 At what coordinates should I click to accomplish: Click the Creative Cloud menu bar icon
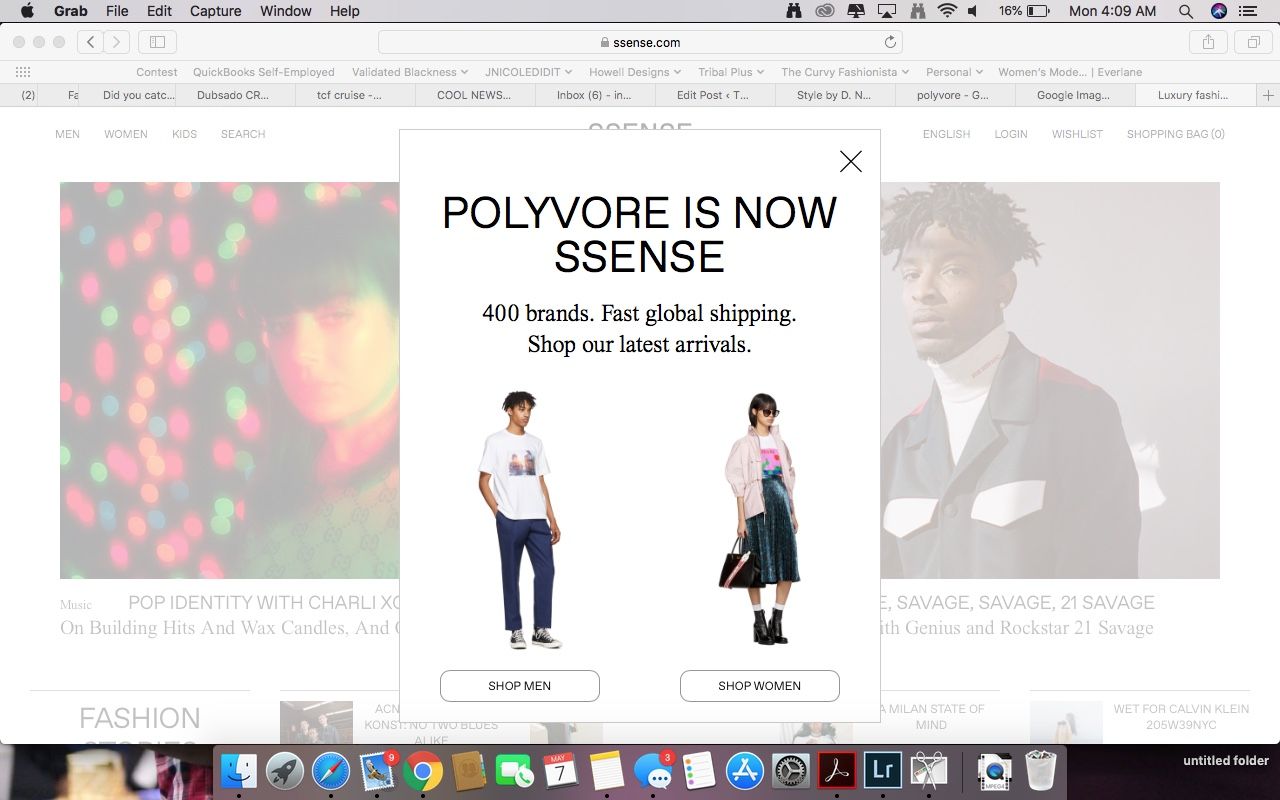pyautogui.click(x=825, y=11)
